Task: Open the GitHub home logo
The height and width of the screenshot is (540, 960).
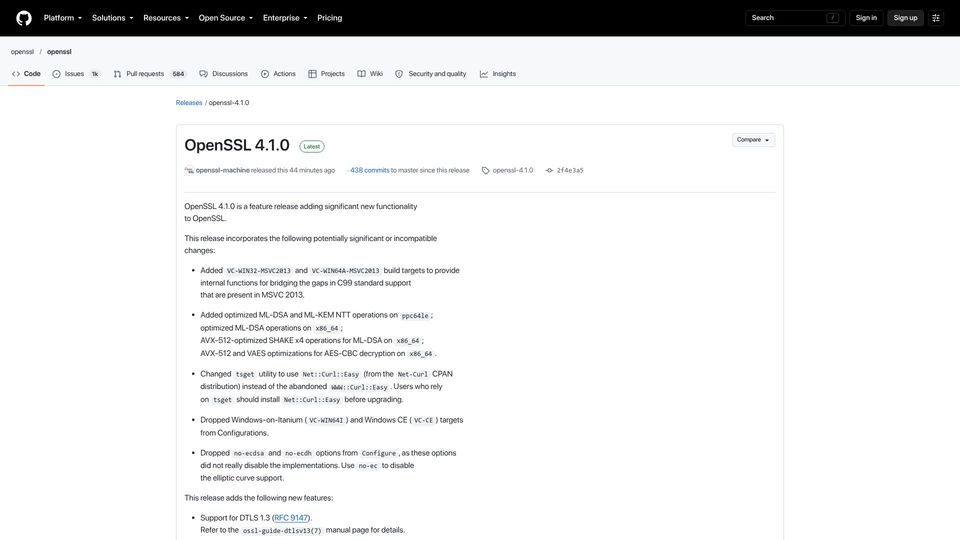Action: click(24, 18)
